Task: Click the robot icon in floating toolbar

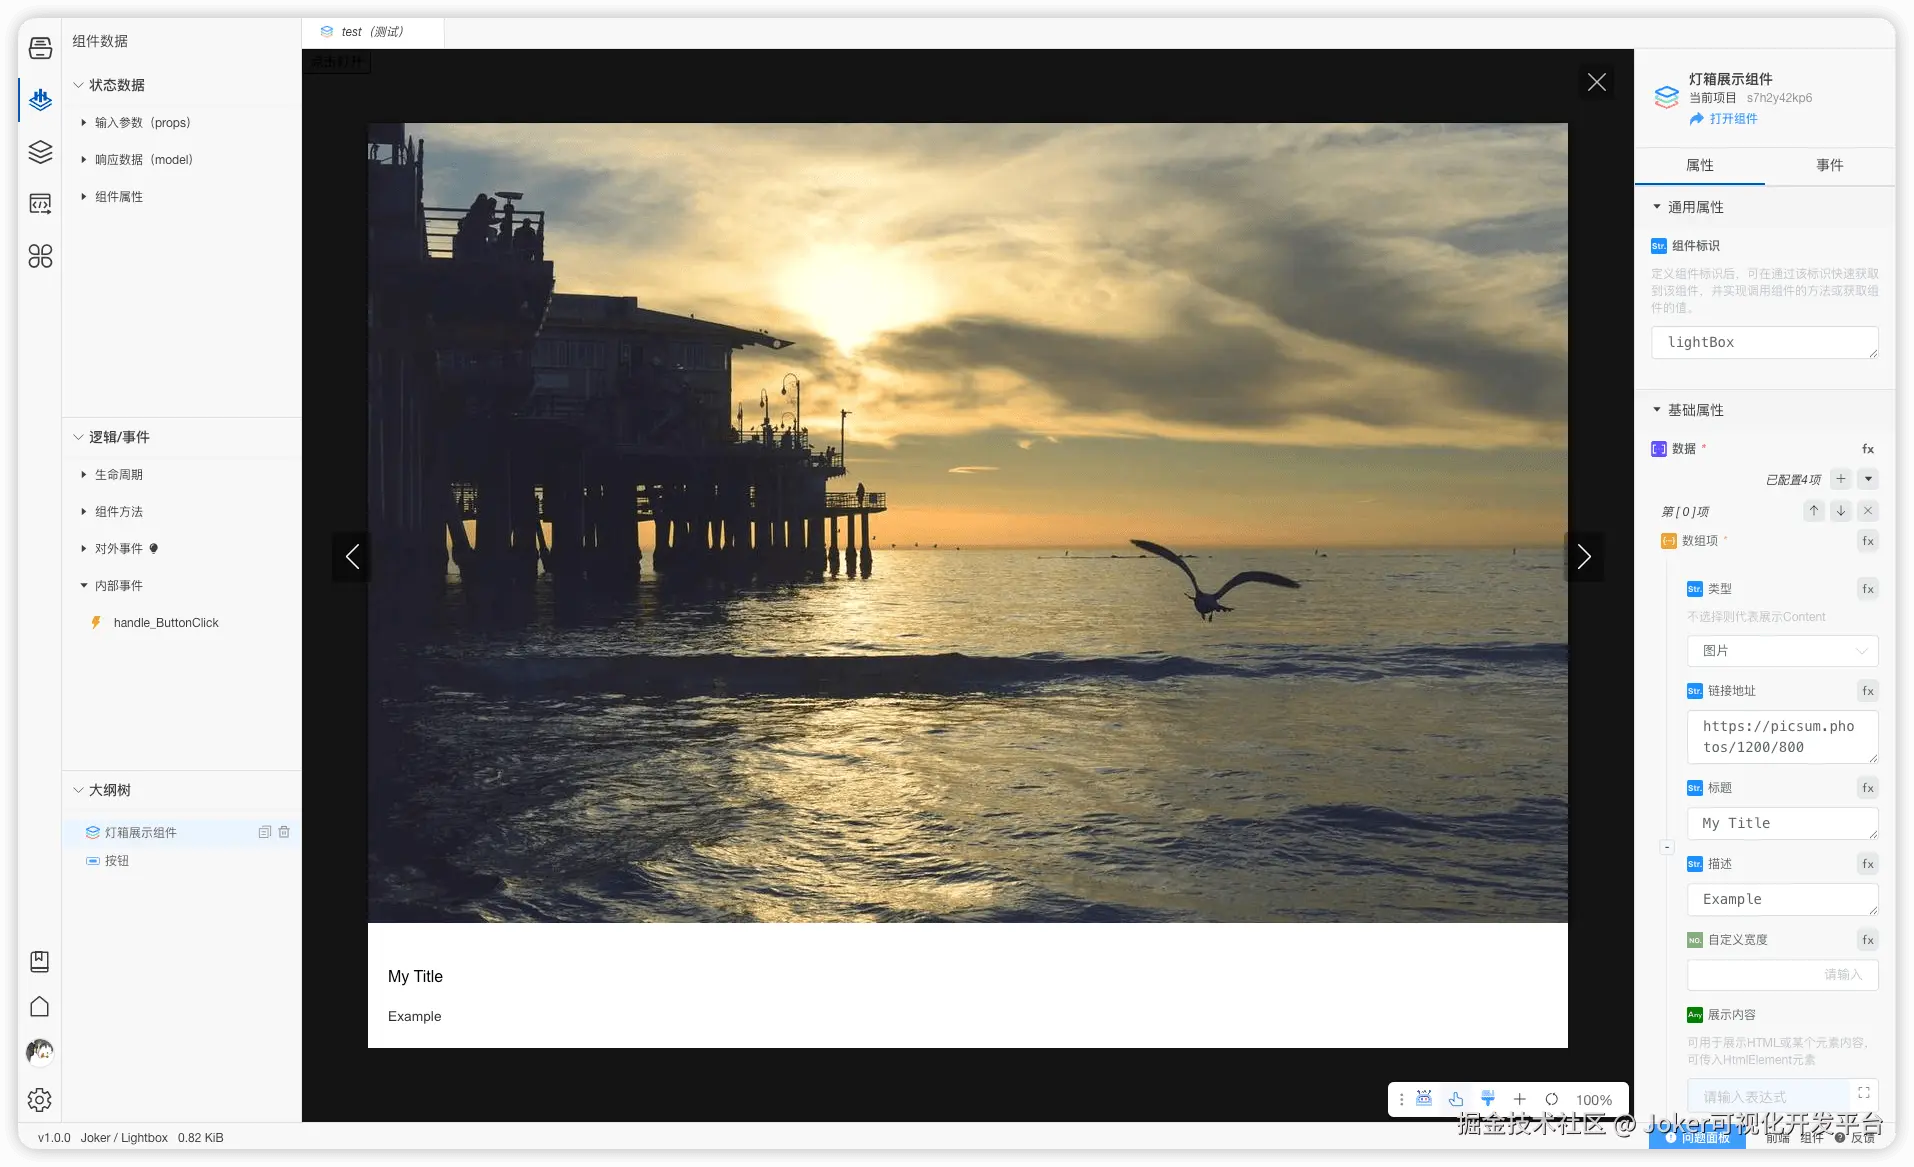Action: click(1424, 1099)
